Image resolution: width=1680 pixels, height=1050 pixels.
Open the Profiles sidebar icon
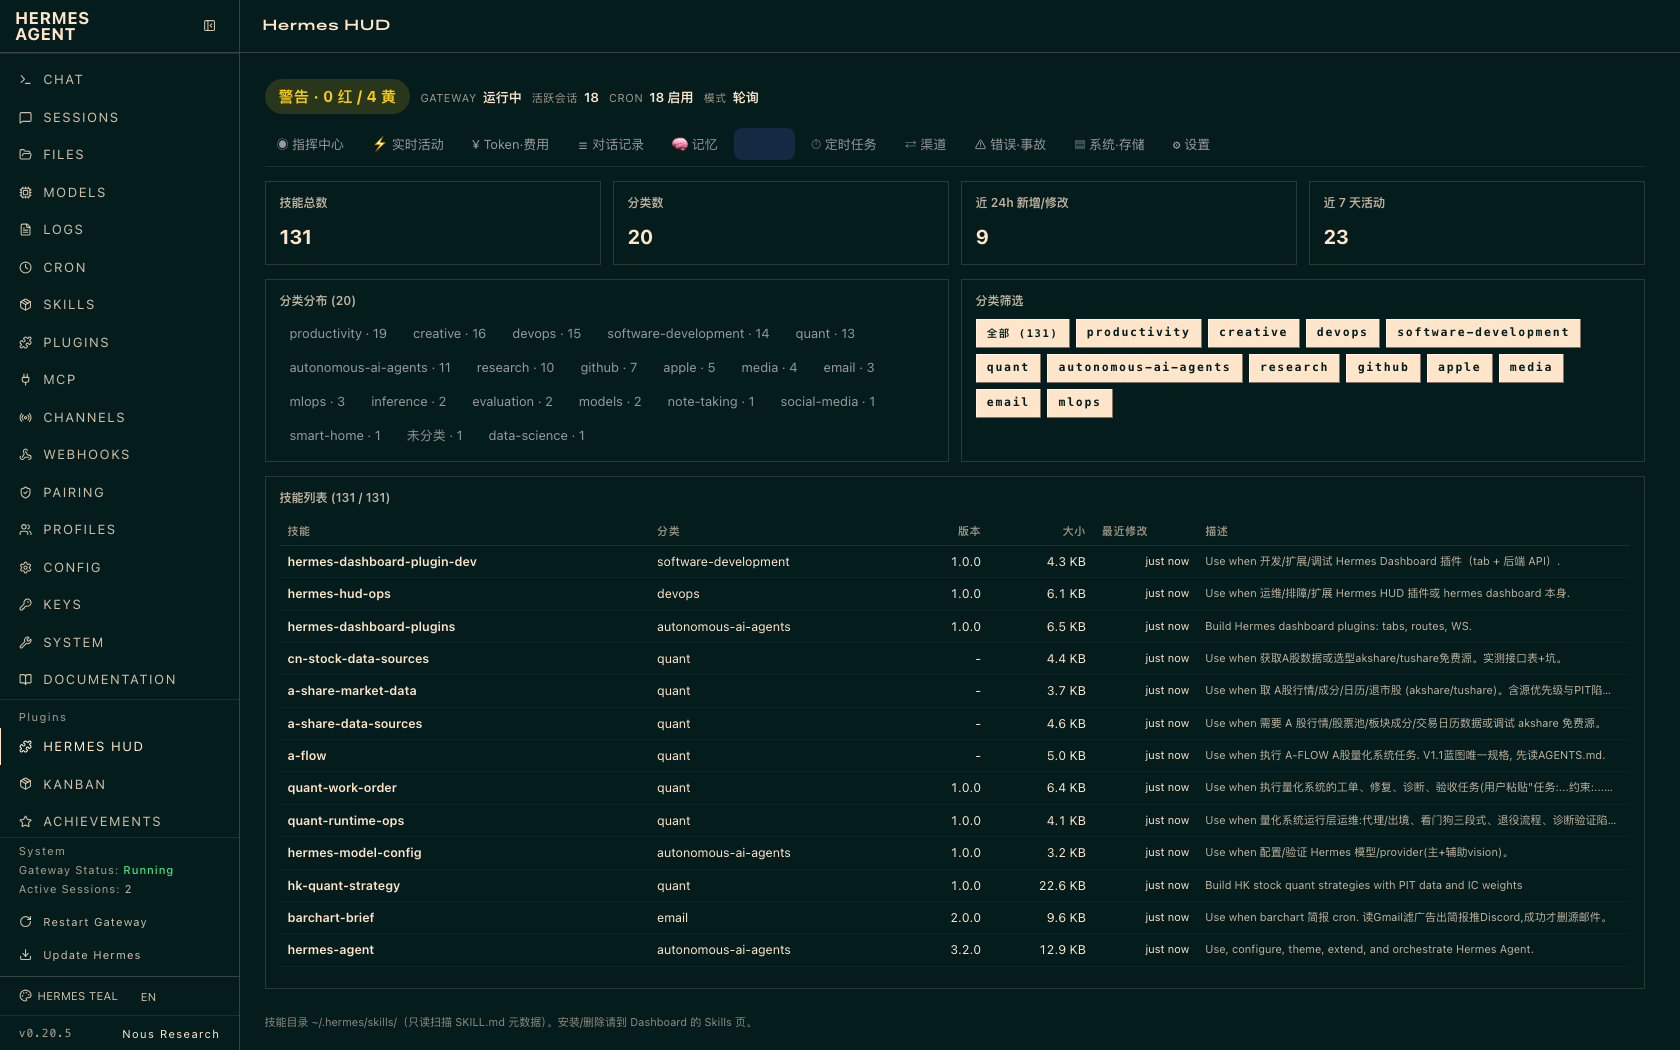pyautogui.click(x=26, y=530)
